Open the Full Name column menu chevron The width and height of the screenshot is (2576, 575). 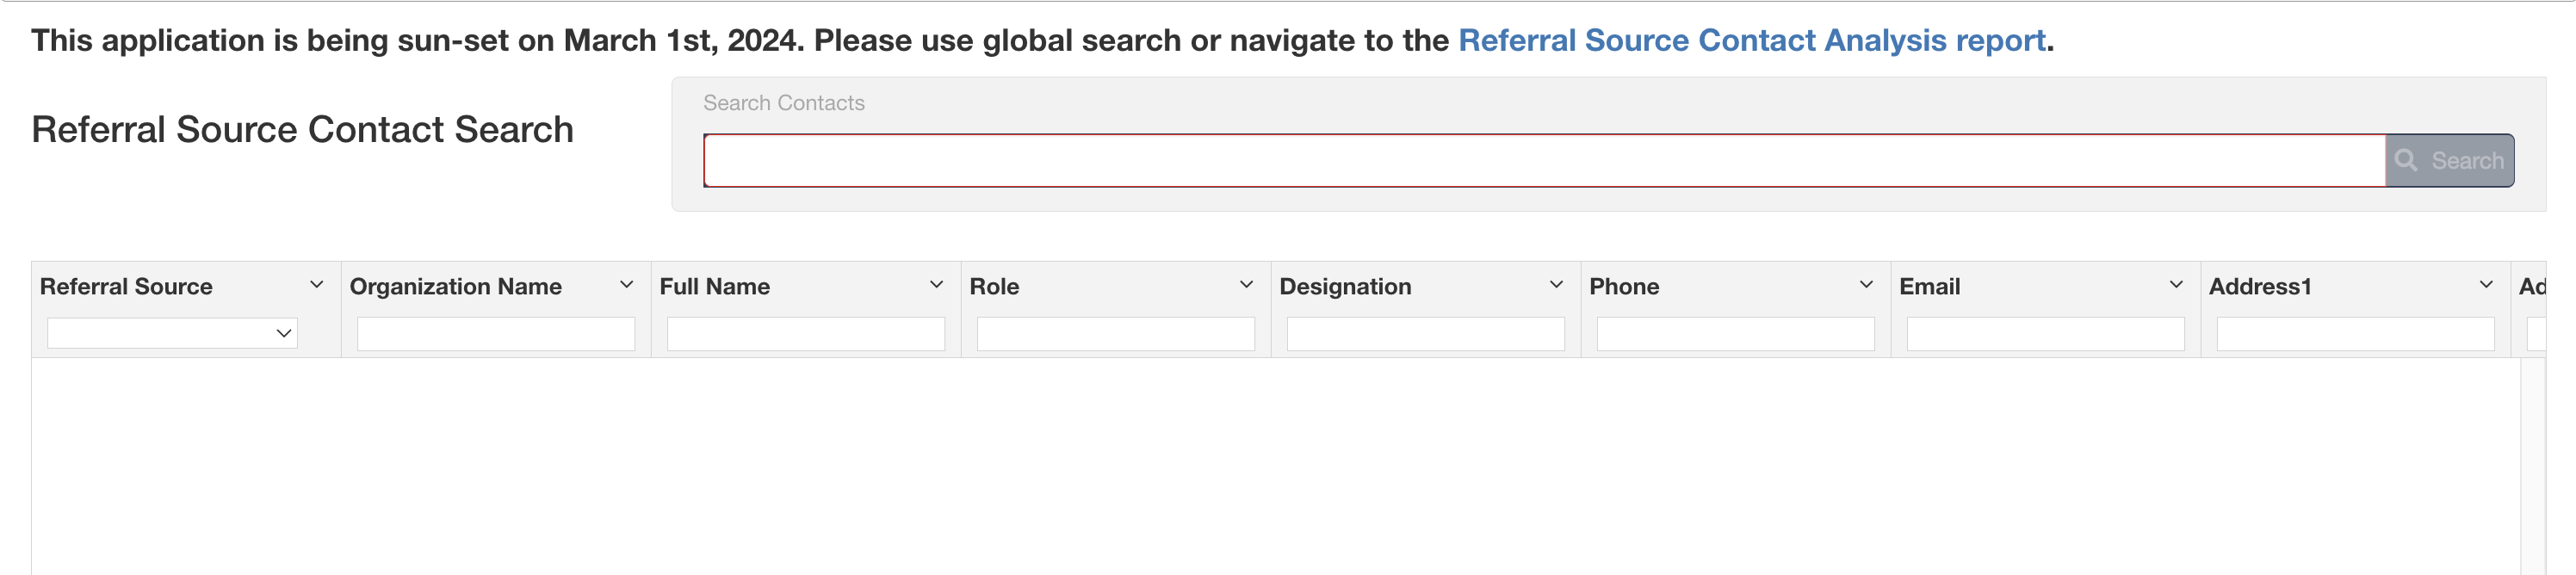click(x=937, y=285)
